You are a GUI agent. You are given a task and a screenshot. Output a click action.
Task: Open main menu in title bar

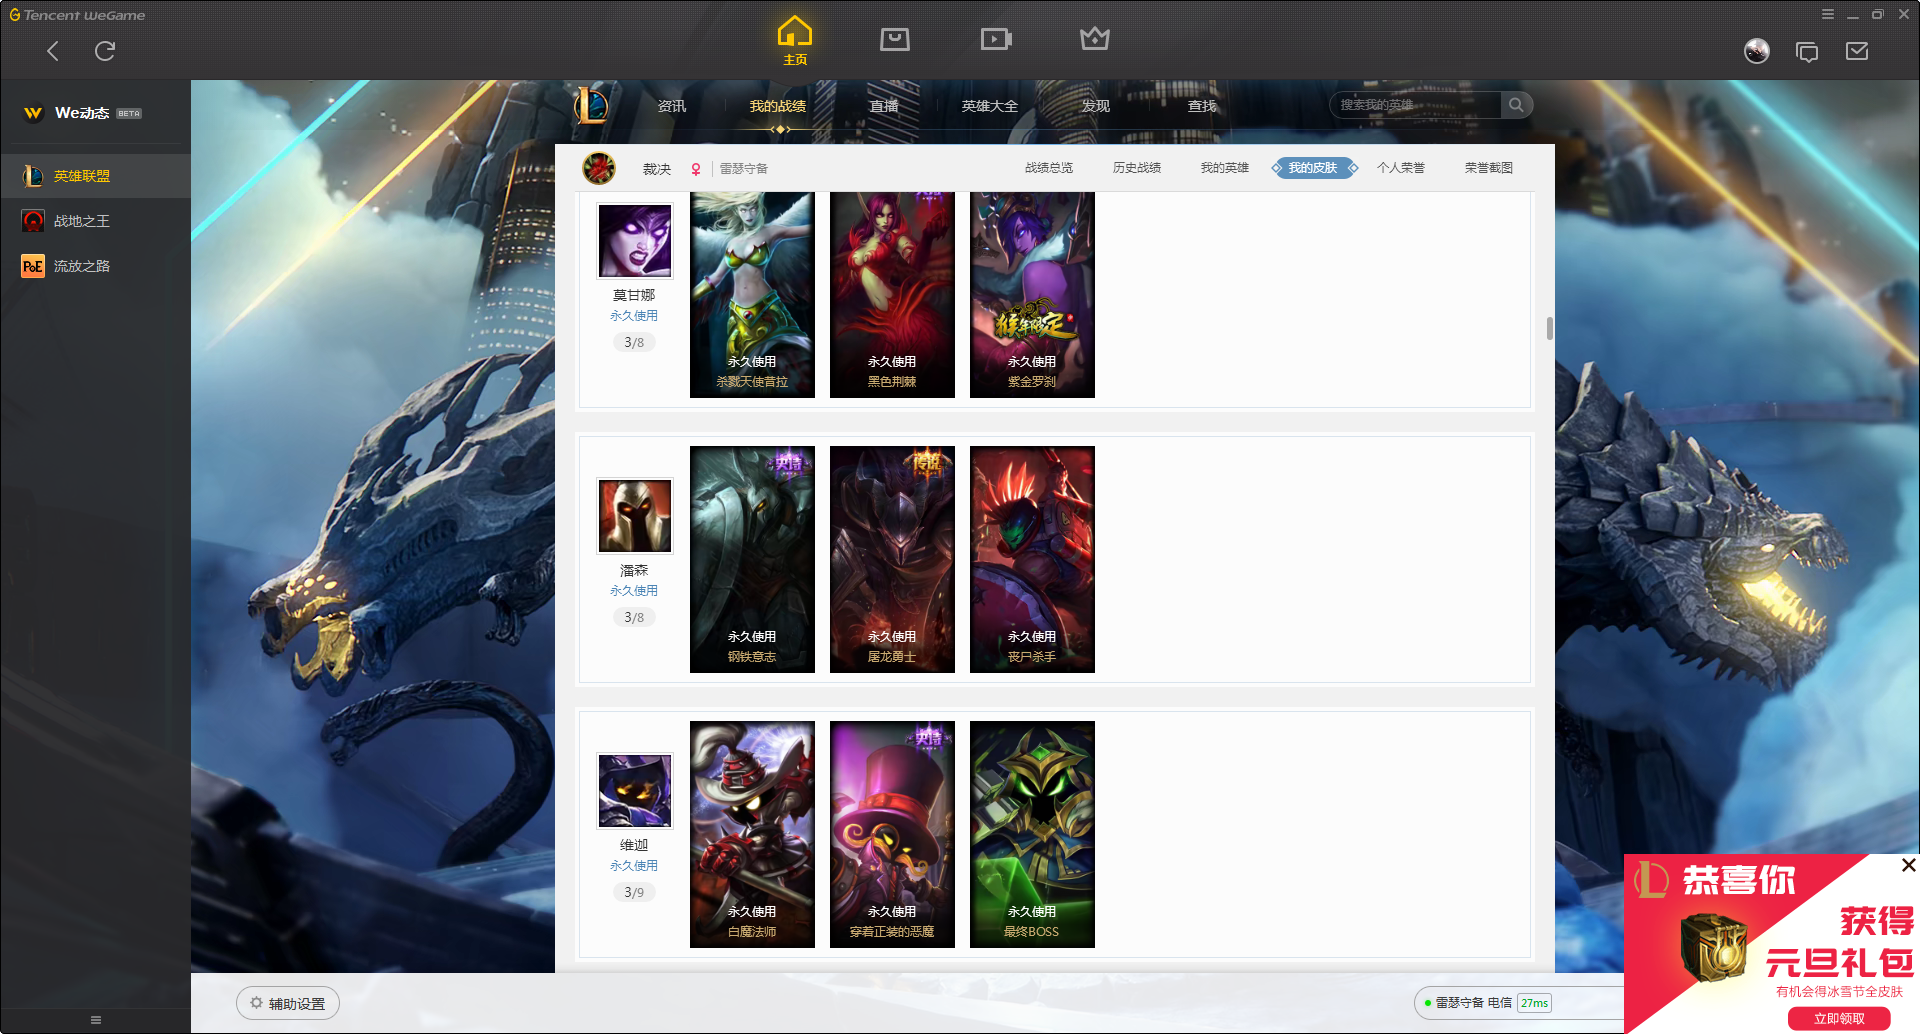1828,14
